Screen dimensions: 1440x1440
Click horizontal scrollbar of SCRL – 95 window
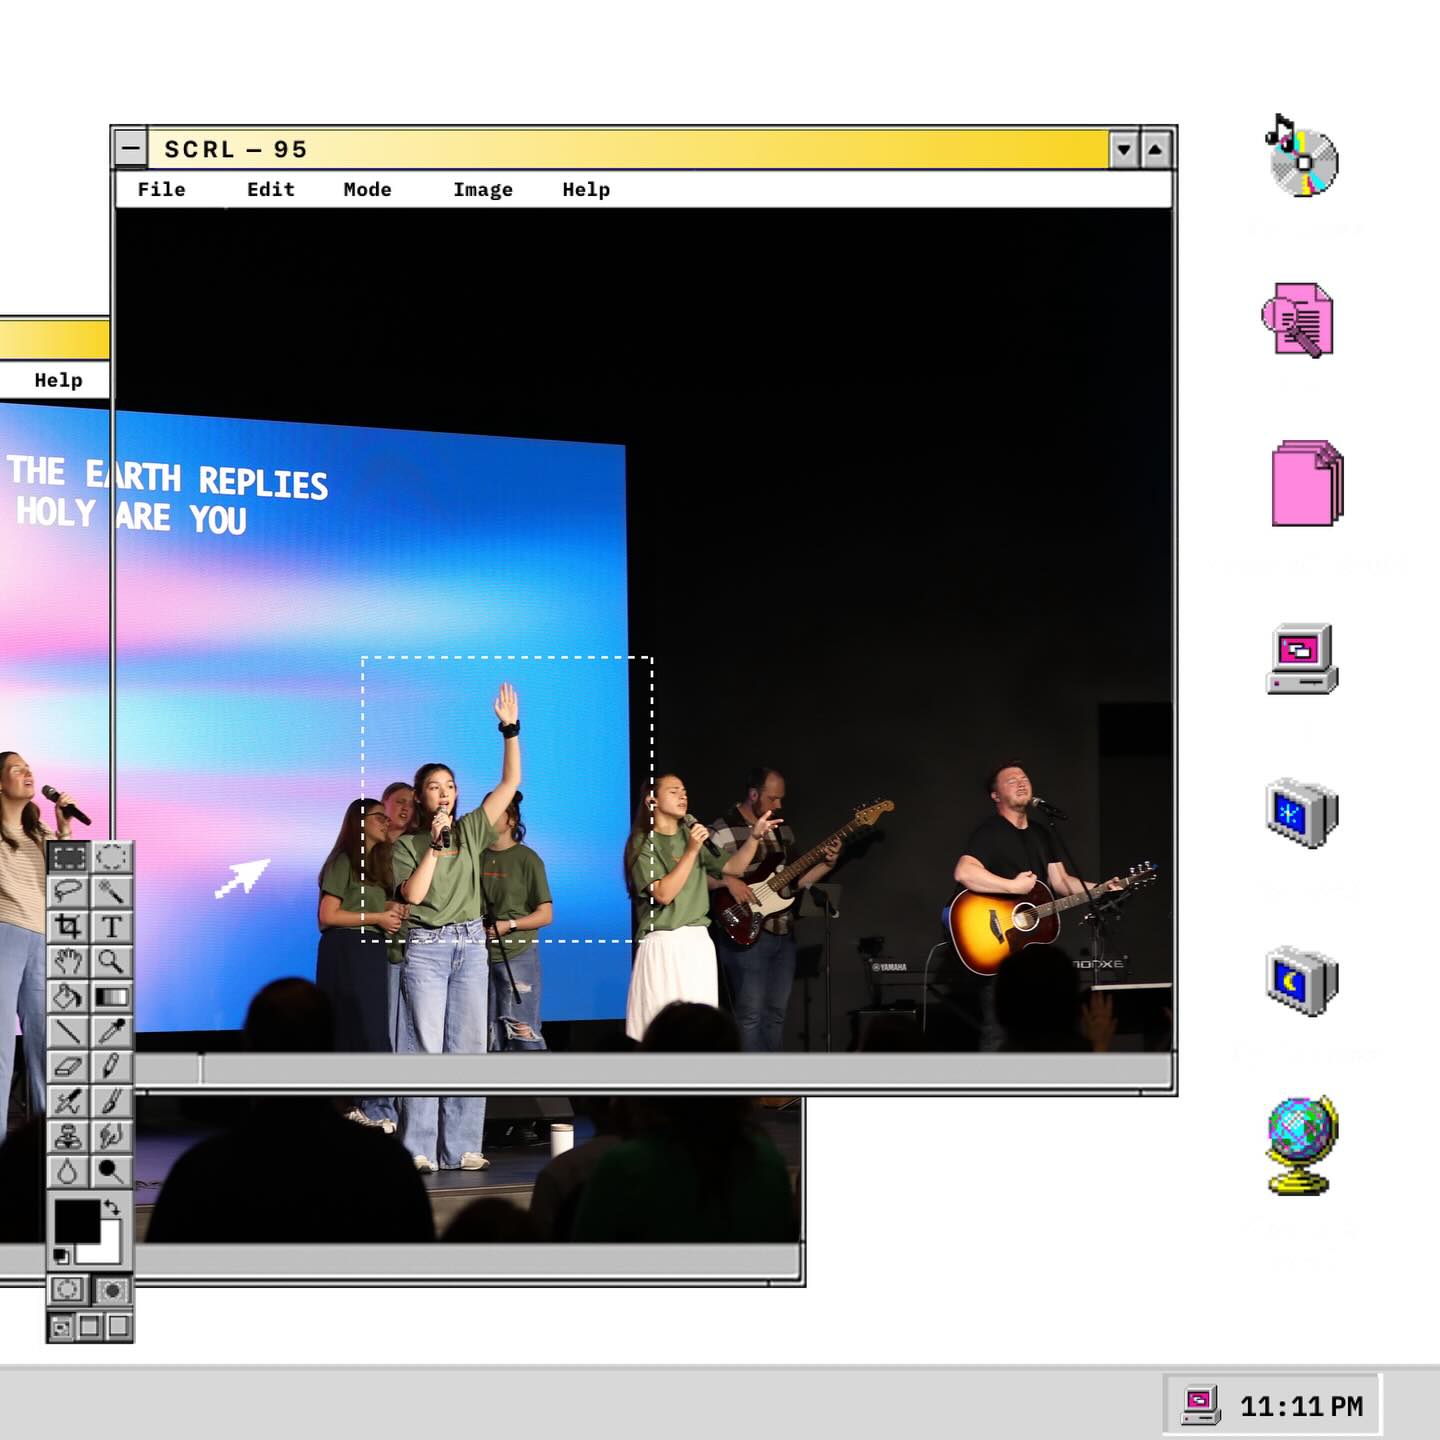652,1069
